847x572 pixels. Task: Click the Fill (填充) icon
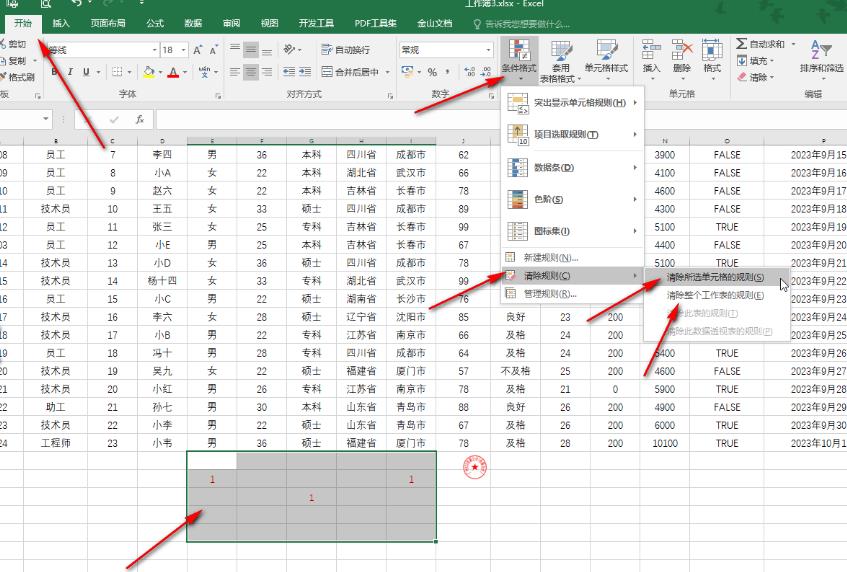click(742, 60)
